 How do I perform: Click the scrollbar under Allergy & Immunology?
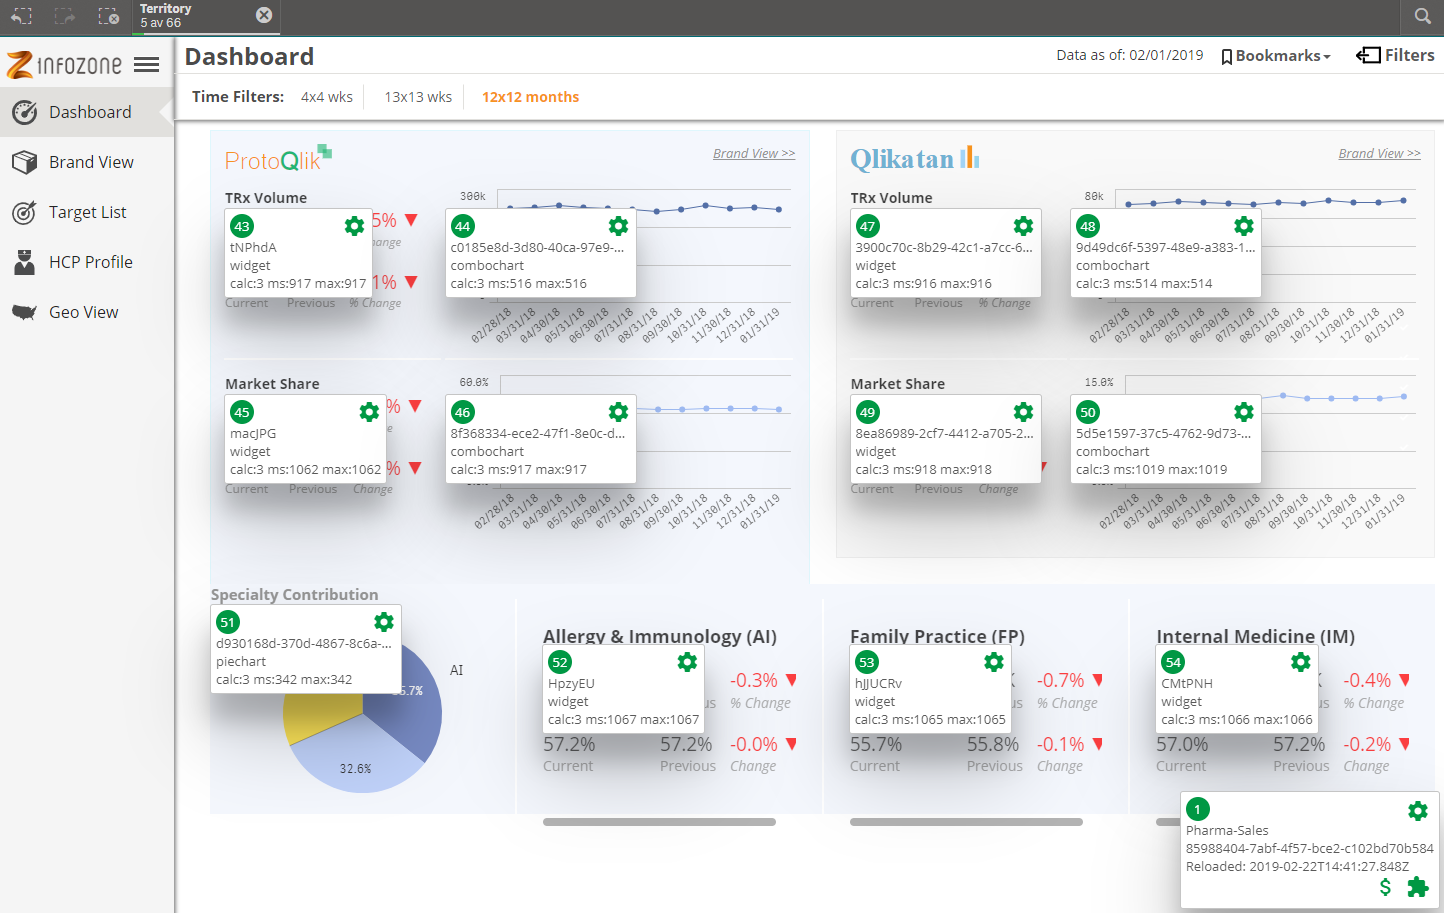coord(659,822)
